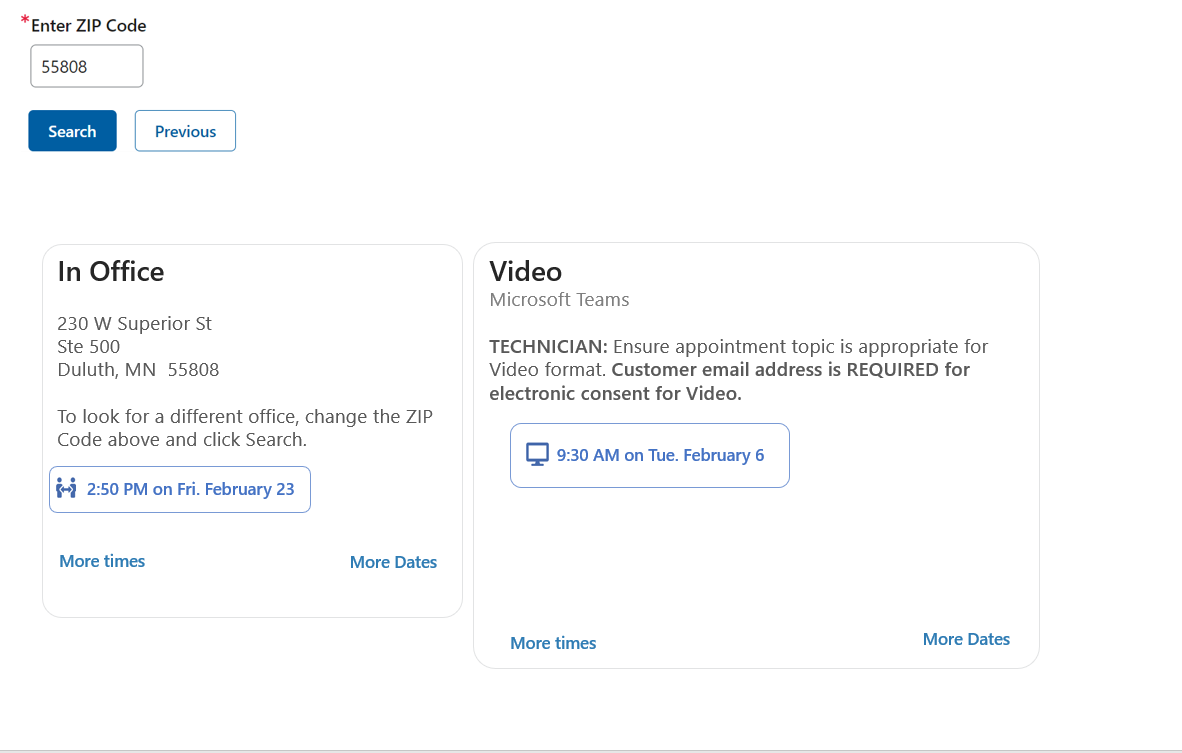Image resolution: width=1182 pixels, height=753 pixels.
Task: Click the Duluth, MN 55808 address line
Action: tap(138, 370)
